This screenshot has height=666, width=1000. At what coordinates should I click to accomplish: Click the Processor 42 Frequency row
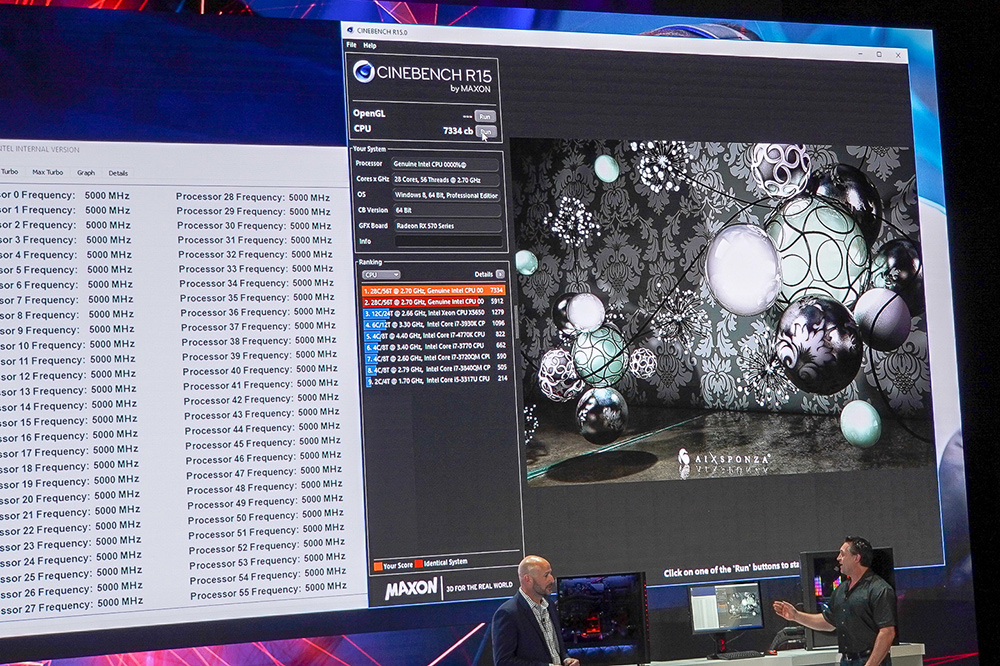coord(261,399)
